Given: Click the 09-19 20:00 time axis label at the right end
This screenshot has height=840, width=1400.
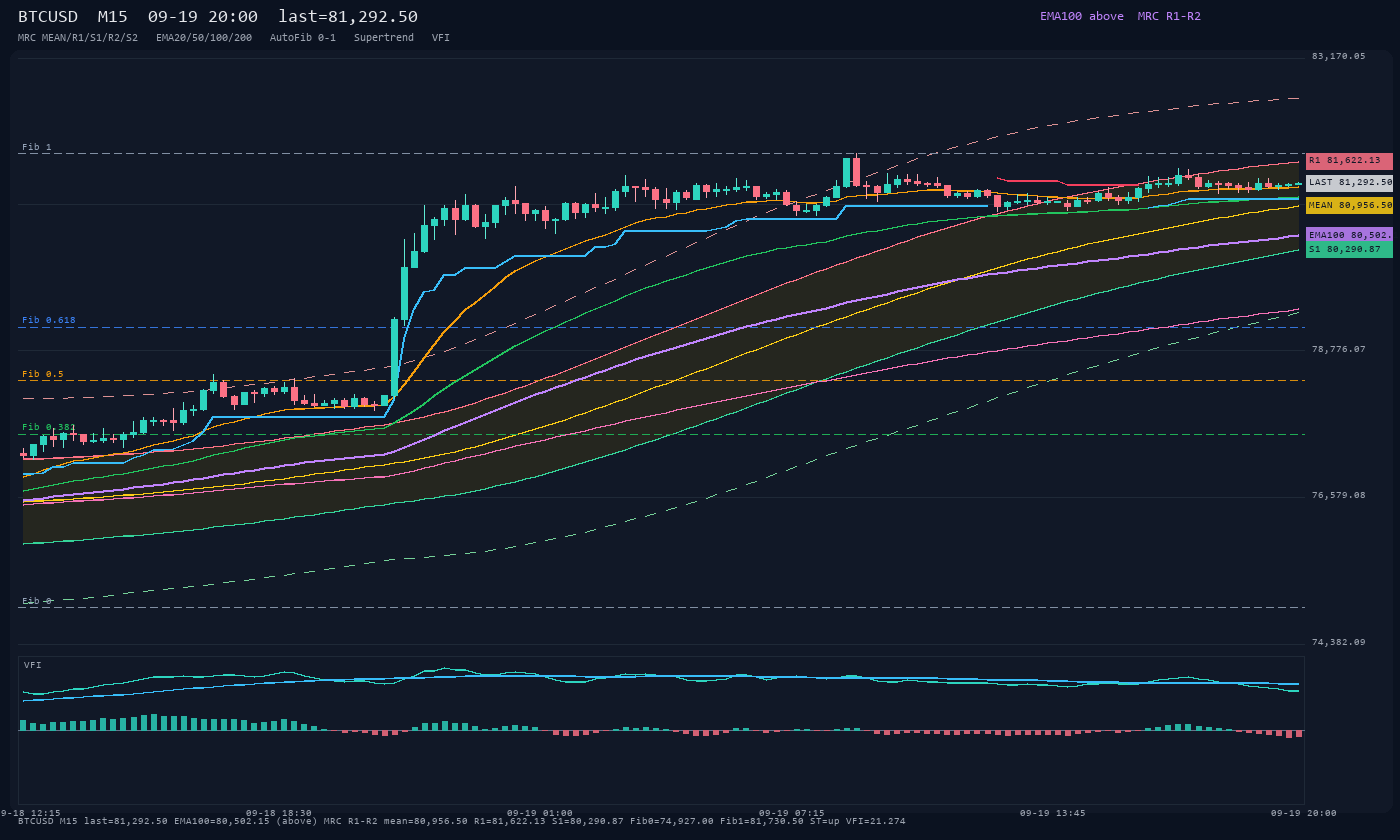Looking at the screenshot, I should pyautogui.click(x=1303, y=813).
